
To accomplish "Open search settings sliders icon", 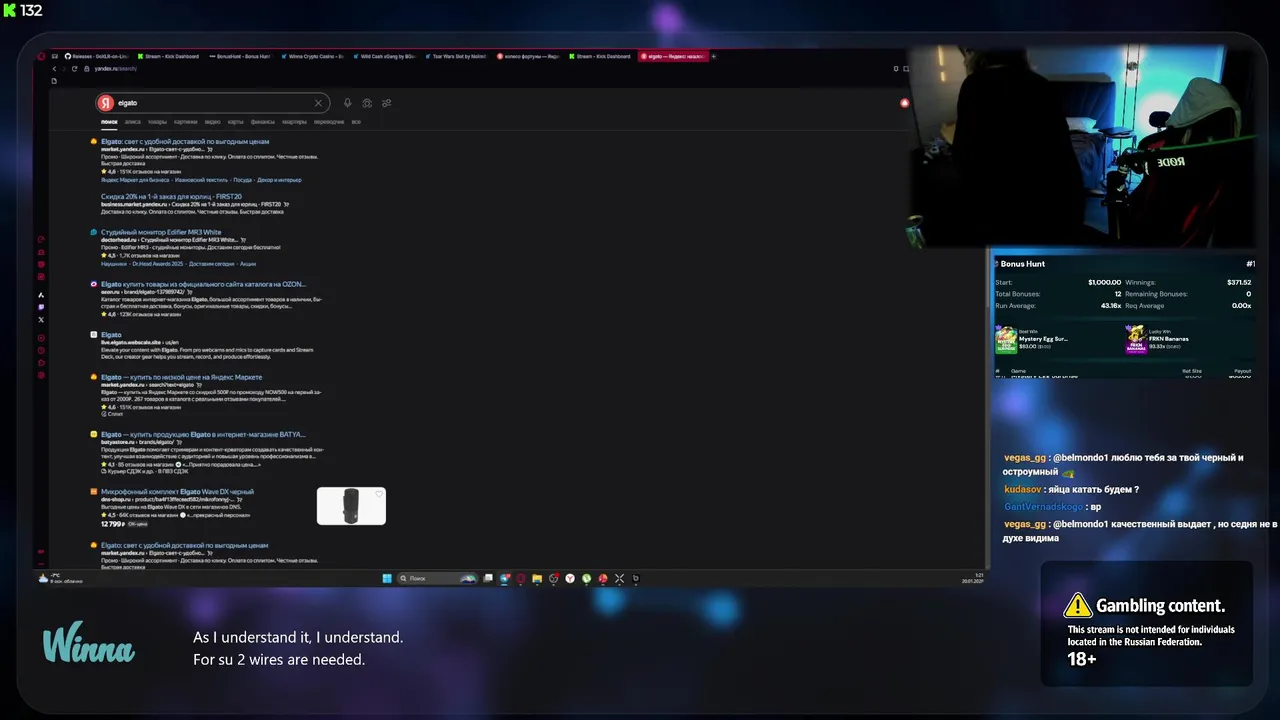I will coord(386,103).
